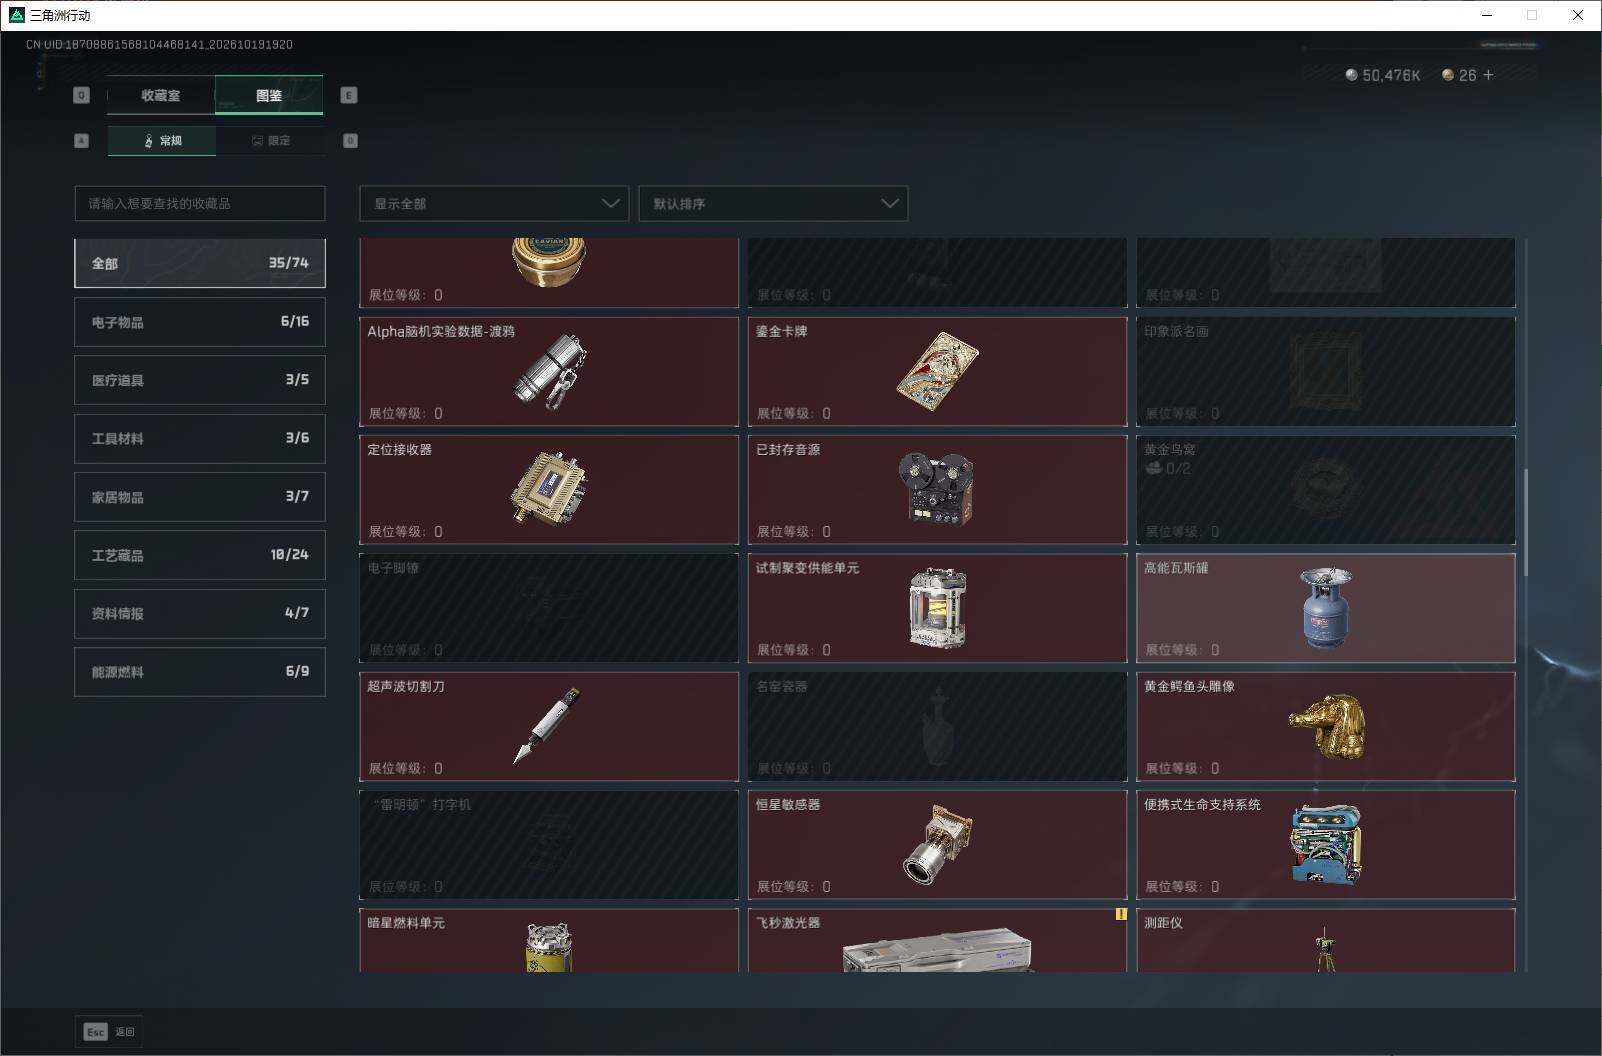
Task: Open the 便携式生命支持系统 item icon
Action: pyautogui.click(x=1326, y=845)
